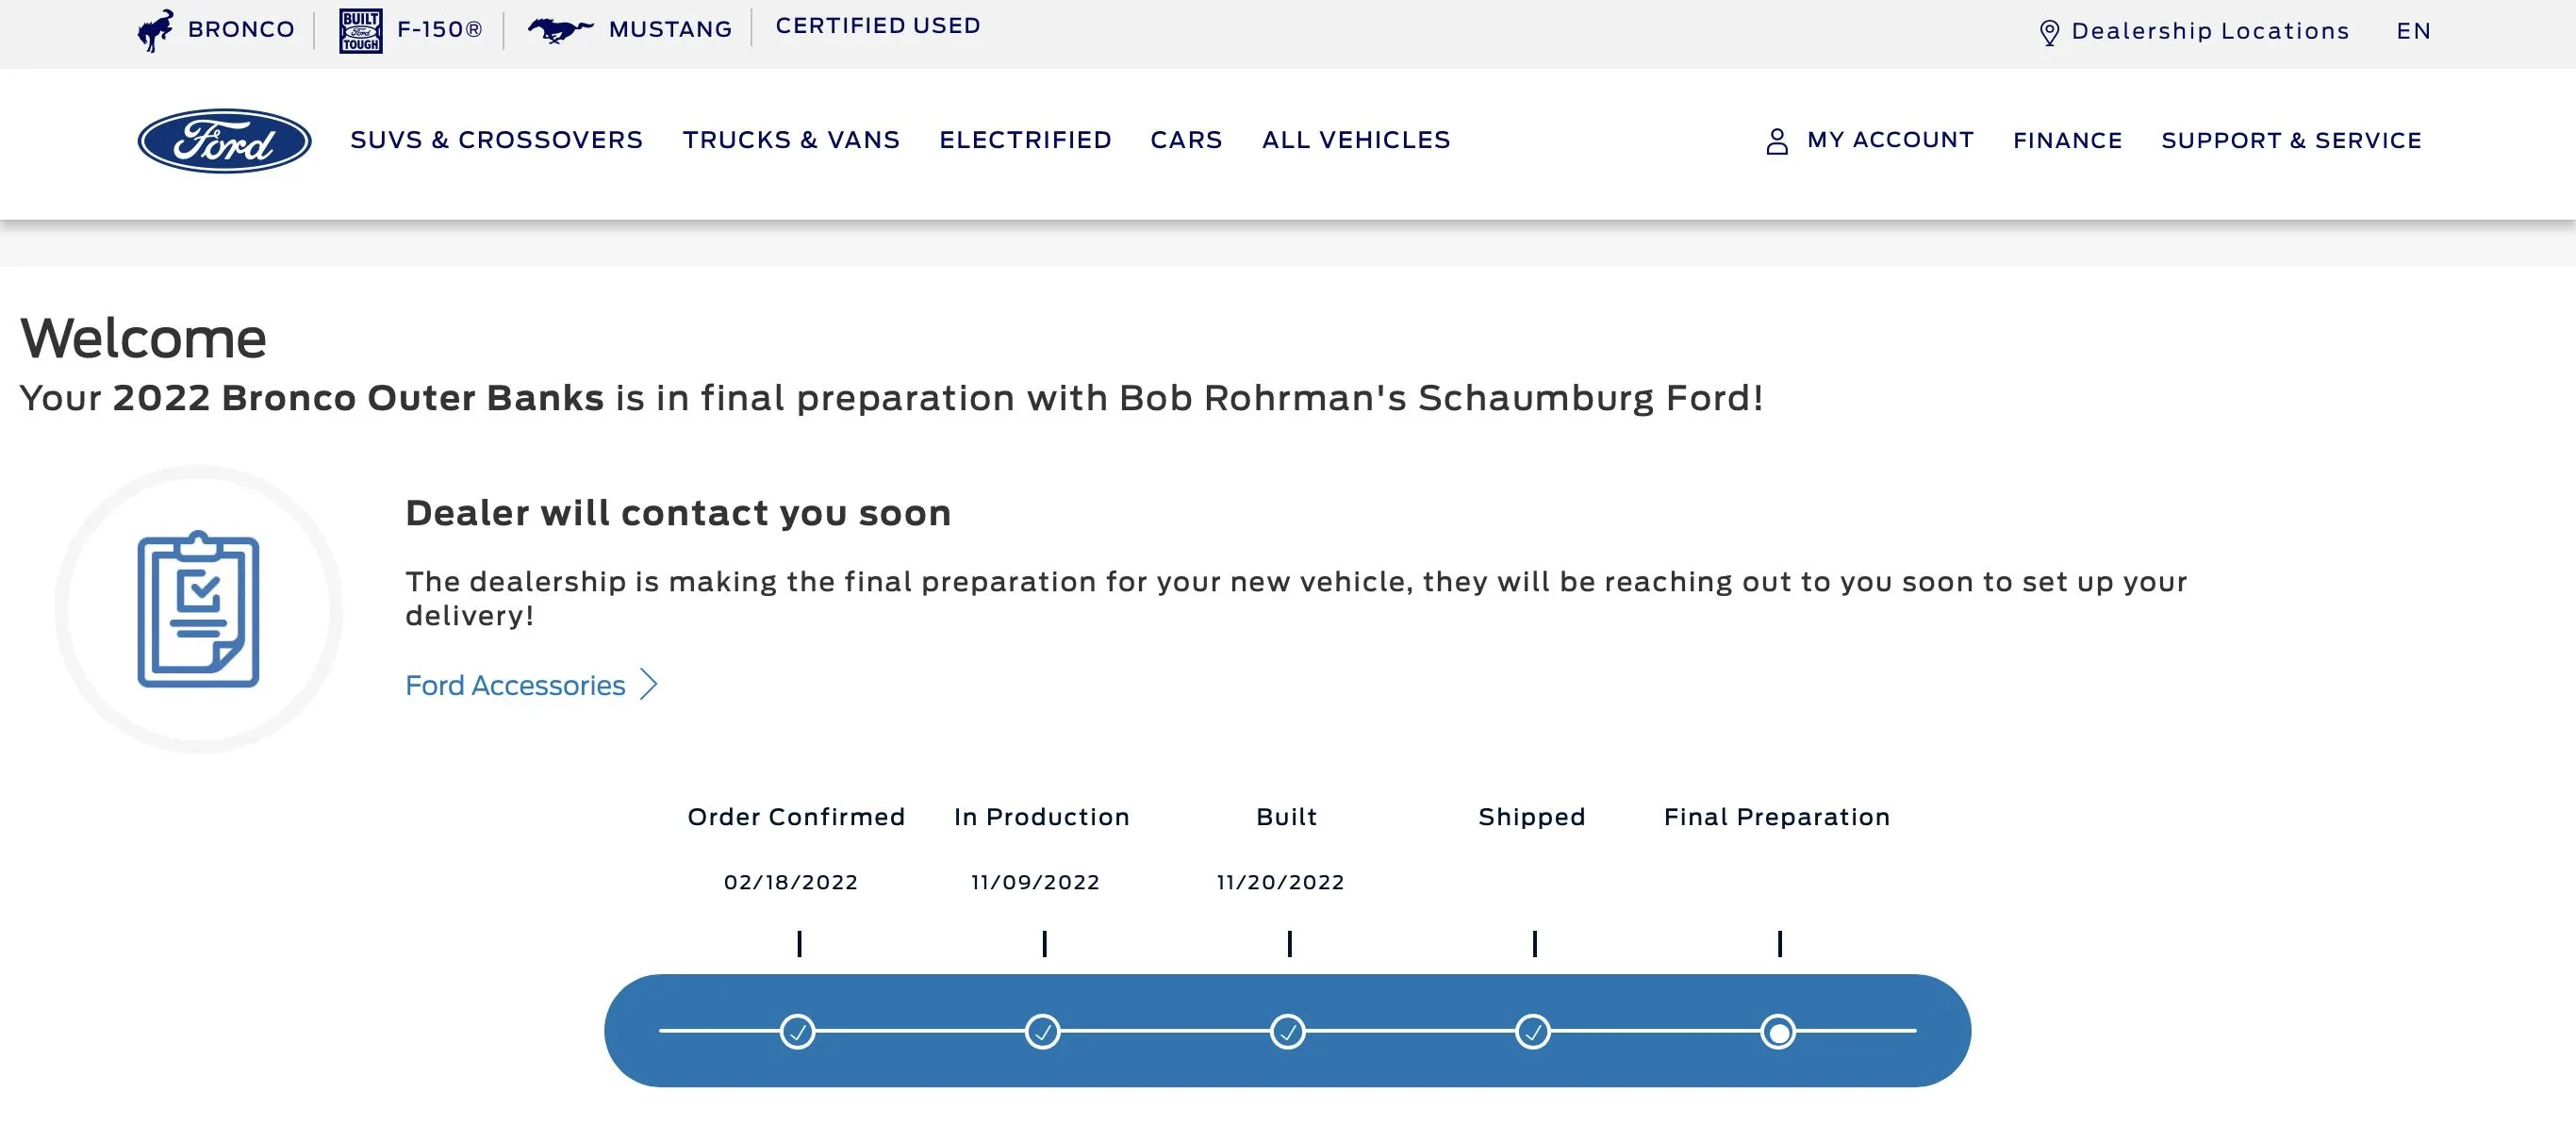
Task: Click the Built Ford Tough F-150 badge
Action: tap(361, 31)
